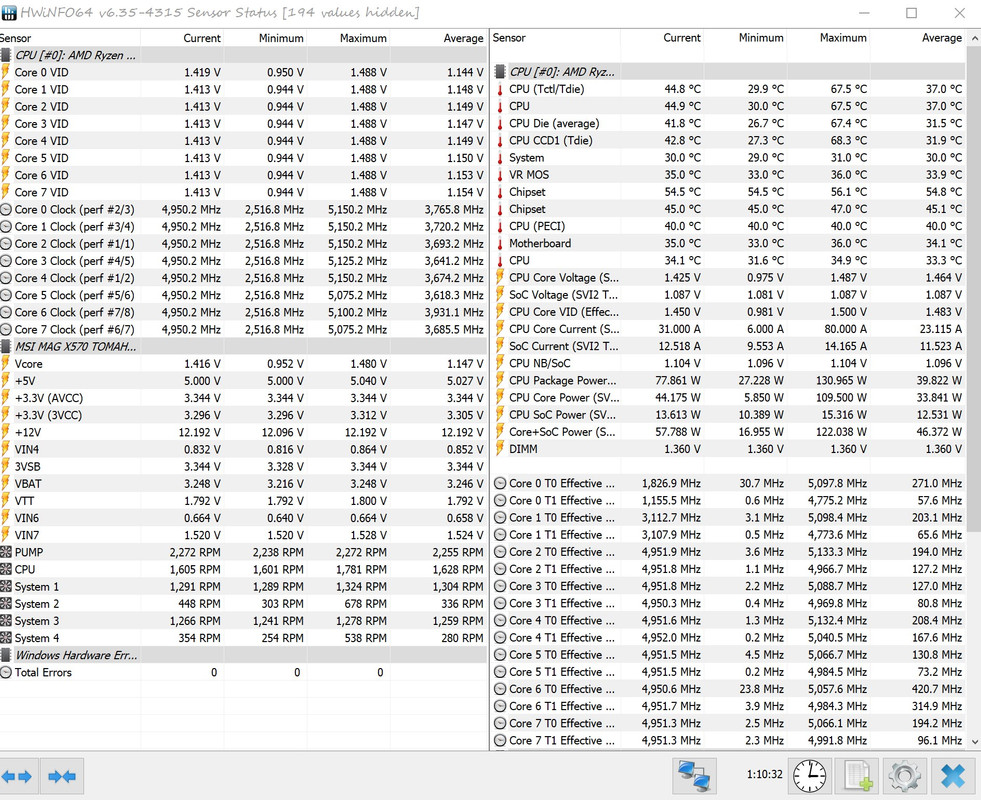This screenshot has height=800, width=981.
Task: Select the VBAT sensor row
Action: 243,484
